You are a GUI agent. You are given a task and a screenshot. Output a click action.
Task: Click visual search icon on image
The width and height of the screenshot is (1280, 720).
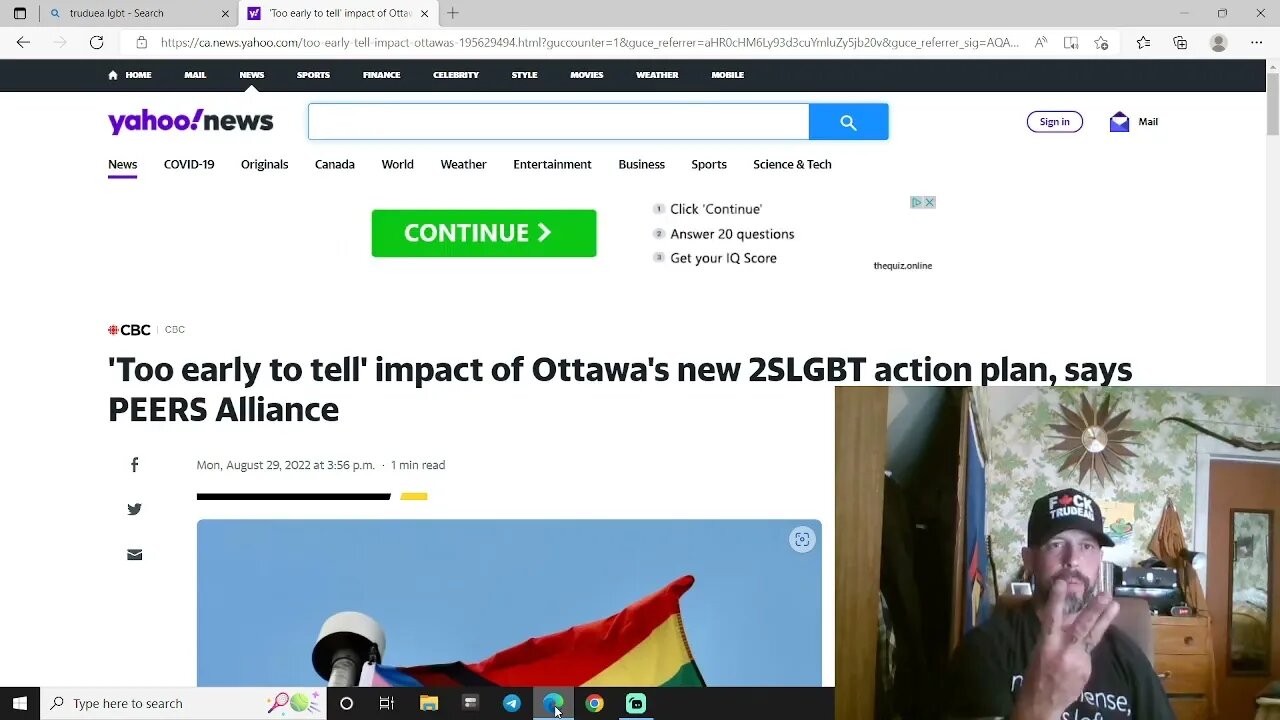pos(802,540)
